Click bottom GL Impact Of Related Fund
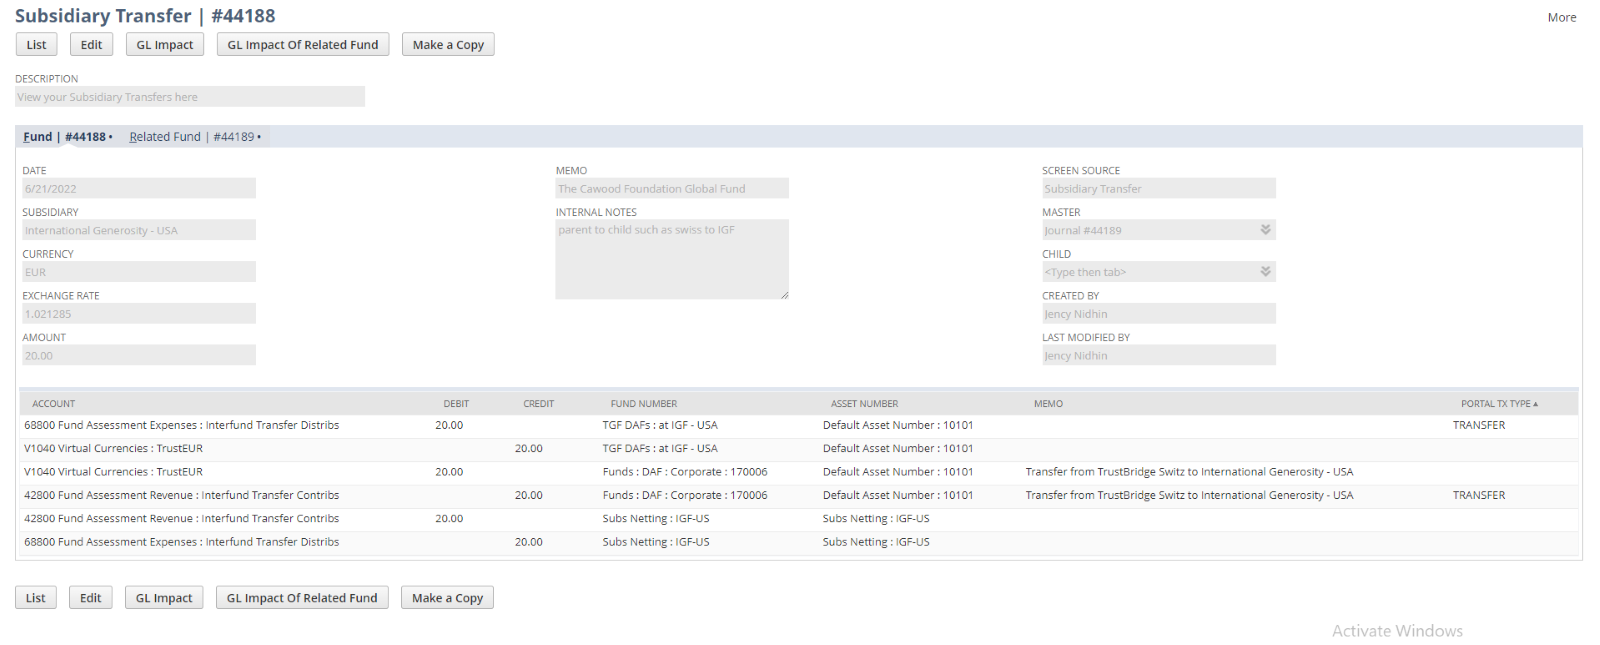Screen dimensions: 1600x645 302,598
